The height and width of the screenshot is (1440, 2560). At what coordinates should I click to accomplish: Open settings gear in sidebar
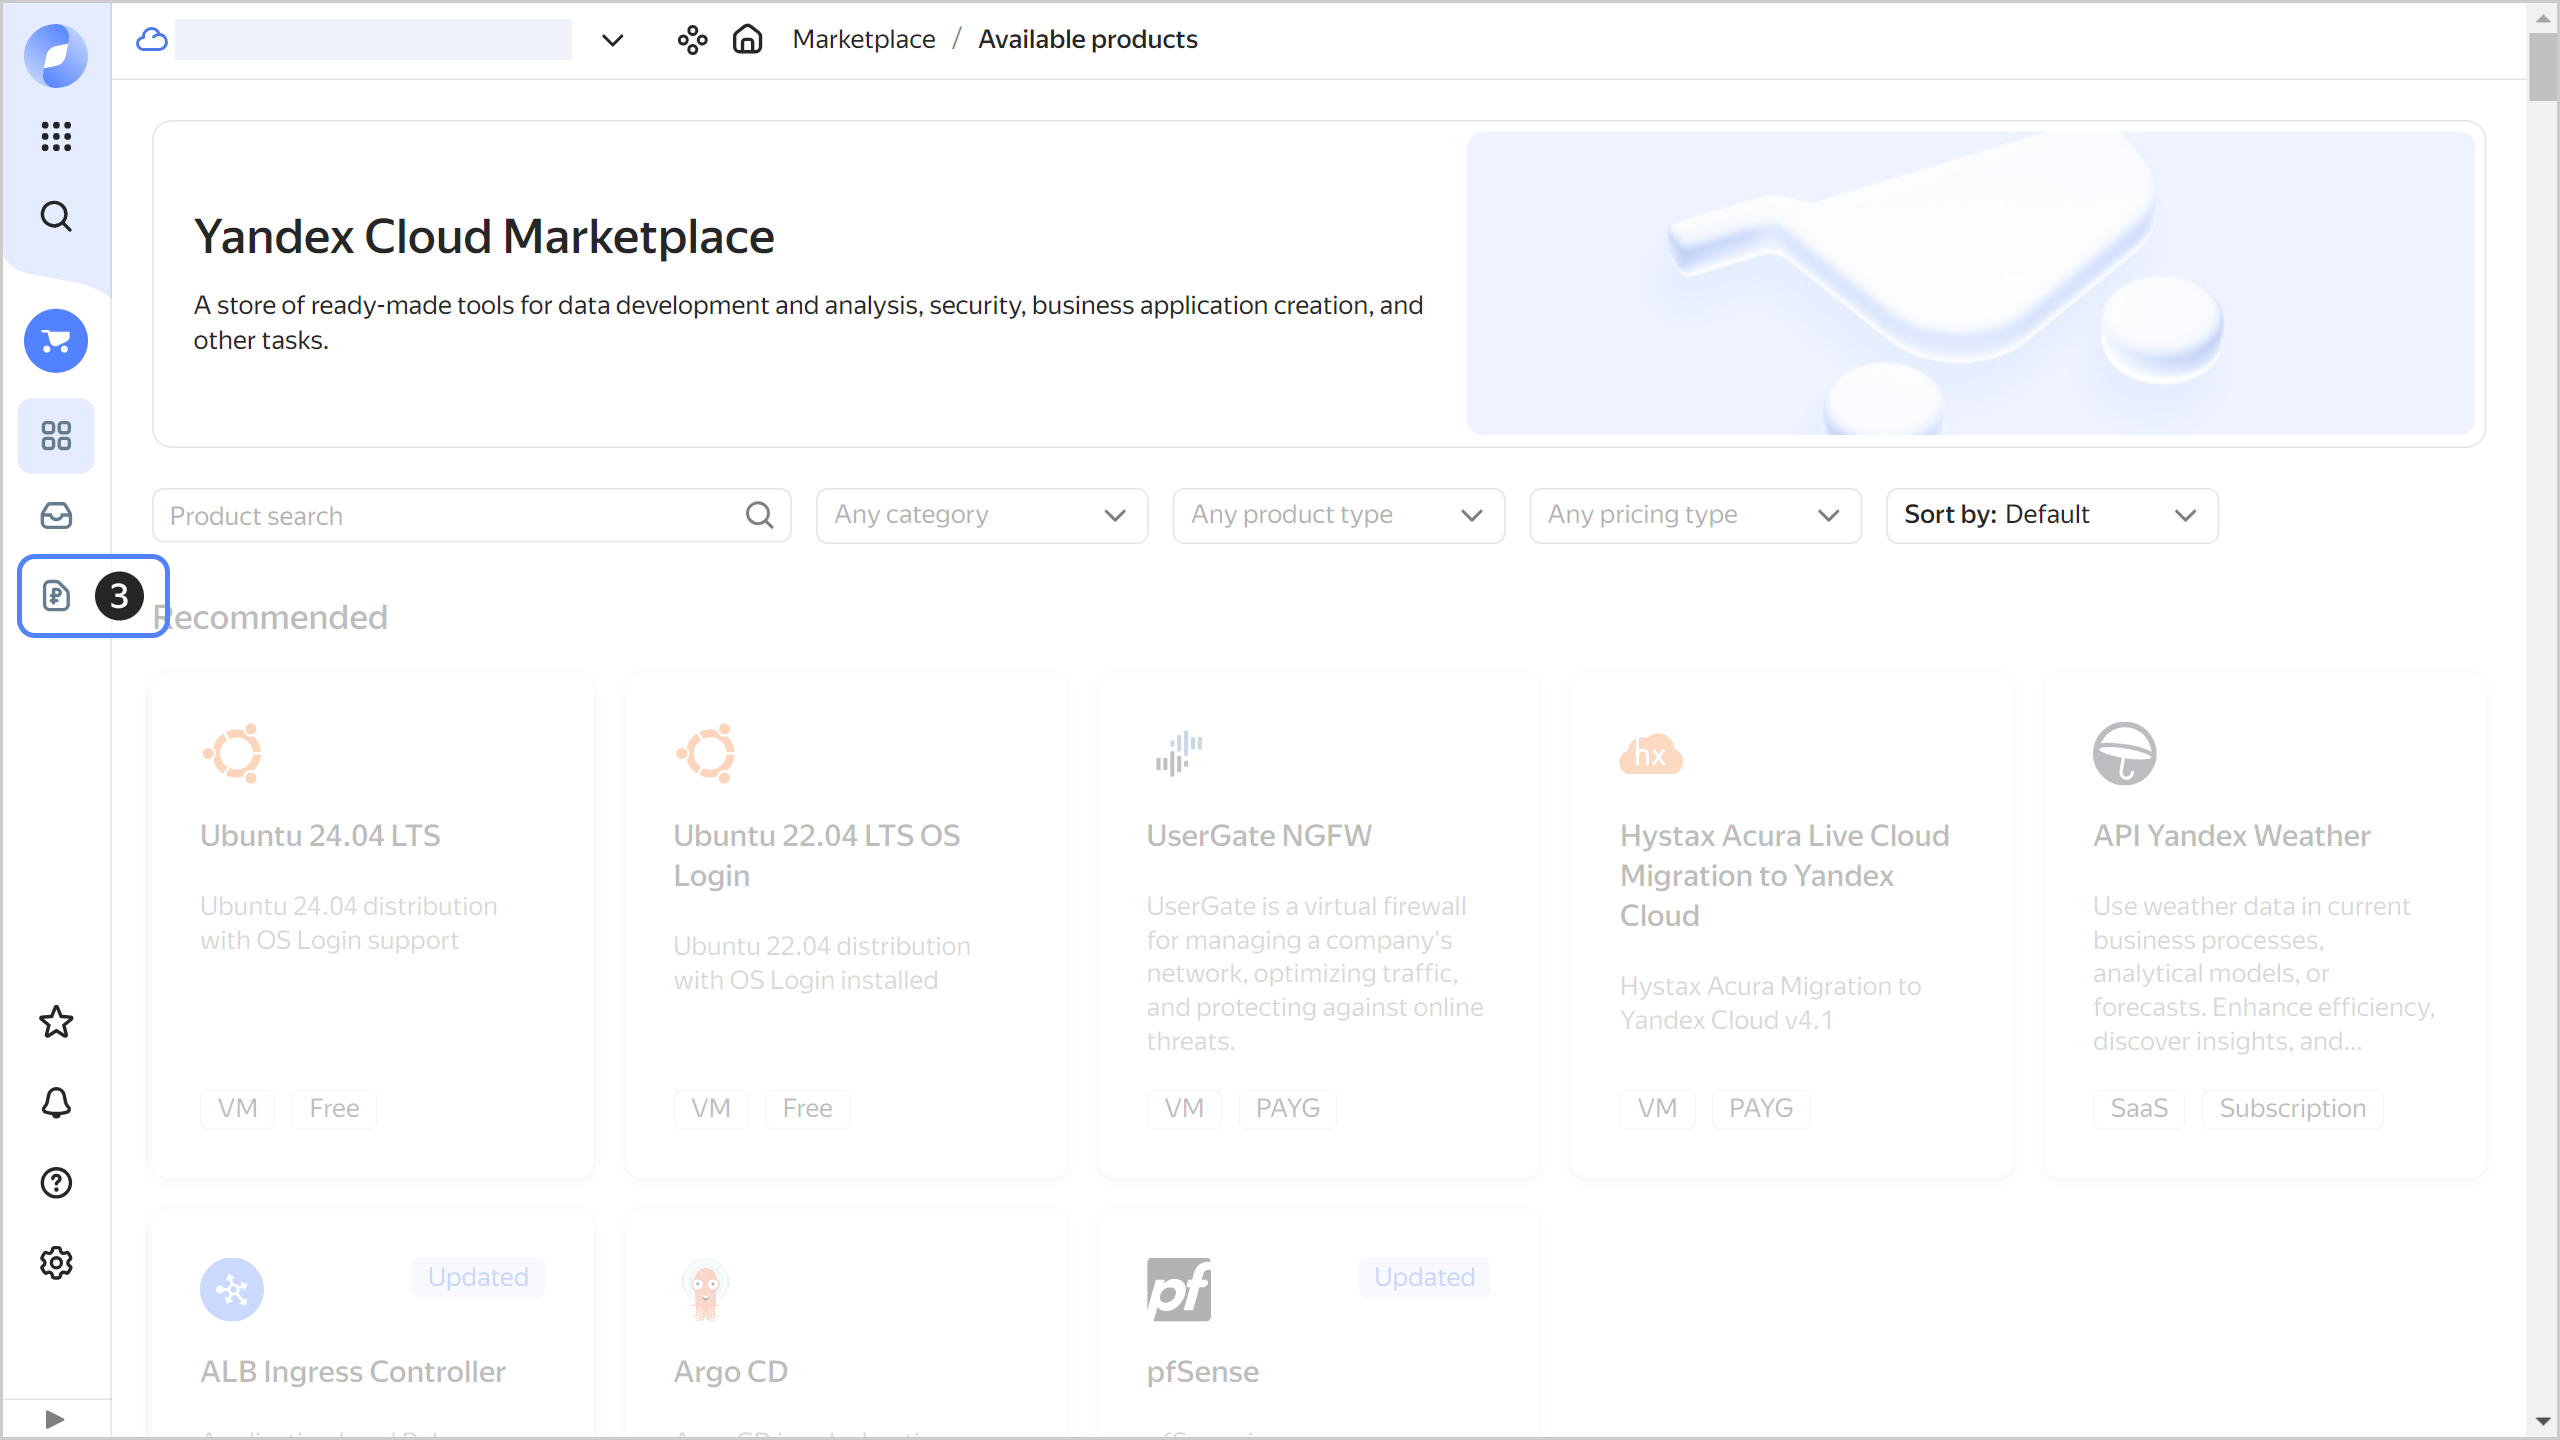tap(56, 1263)
